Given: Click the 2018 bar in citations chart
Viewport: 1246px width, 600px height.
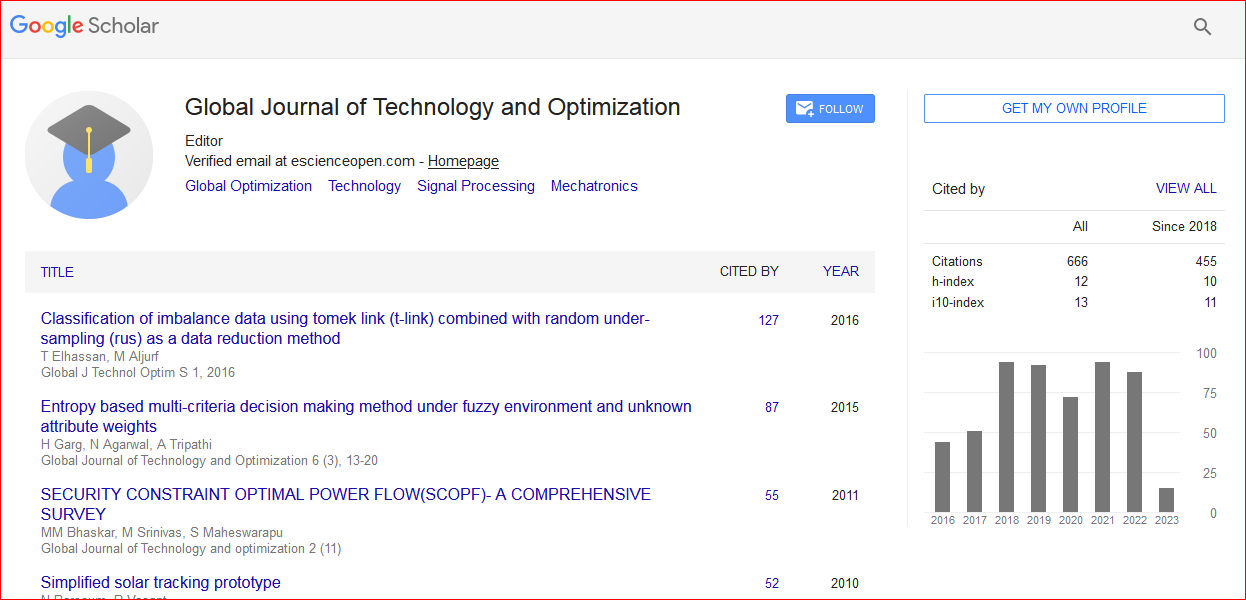Looking at the screenshot, I should (x=1006, y=437).
